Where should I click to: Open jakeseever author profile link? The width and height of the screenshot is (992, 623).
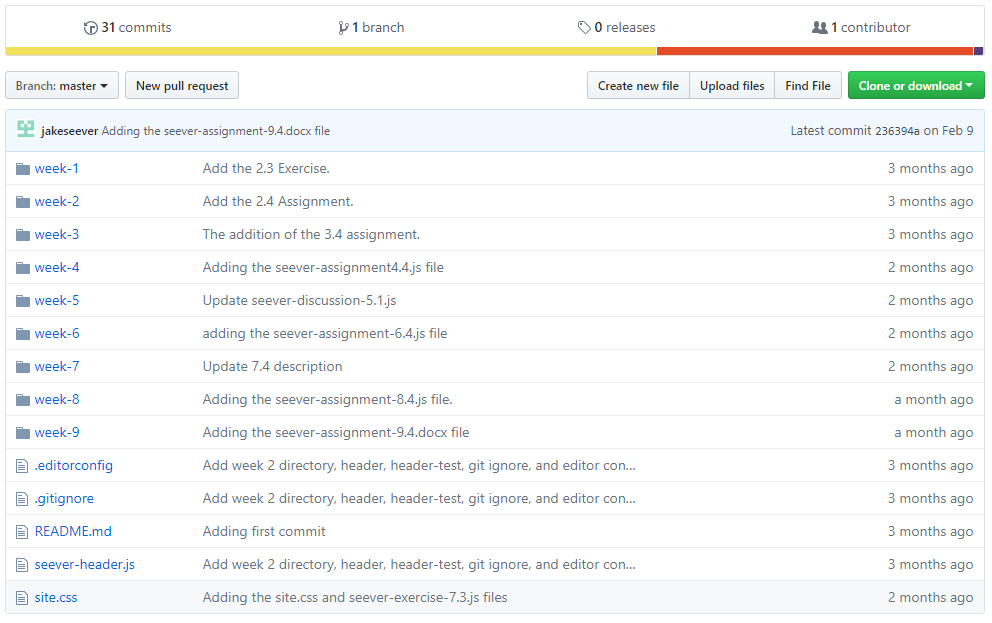[x=70, y=131]
